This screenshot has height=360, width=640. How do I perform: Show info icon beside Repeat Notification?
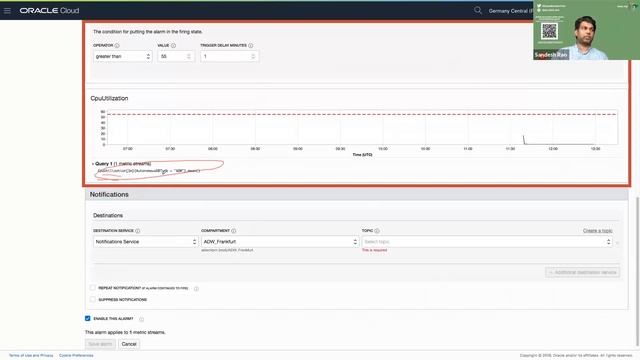coord(196,289)
